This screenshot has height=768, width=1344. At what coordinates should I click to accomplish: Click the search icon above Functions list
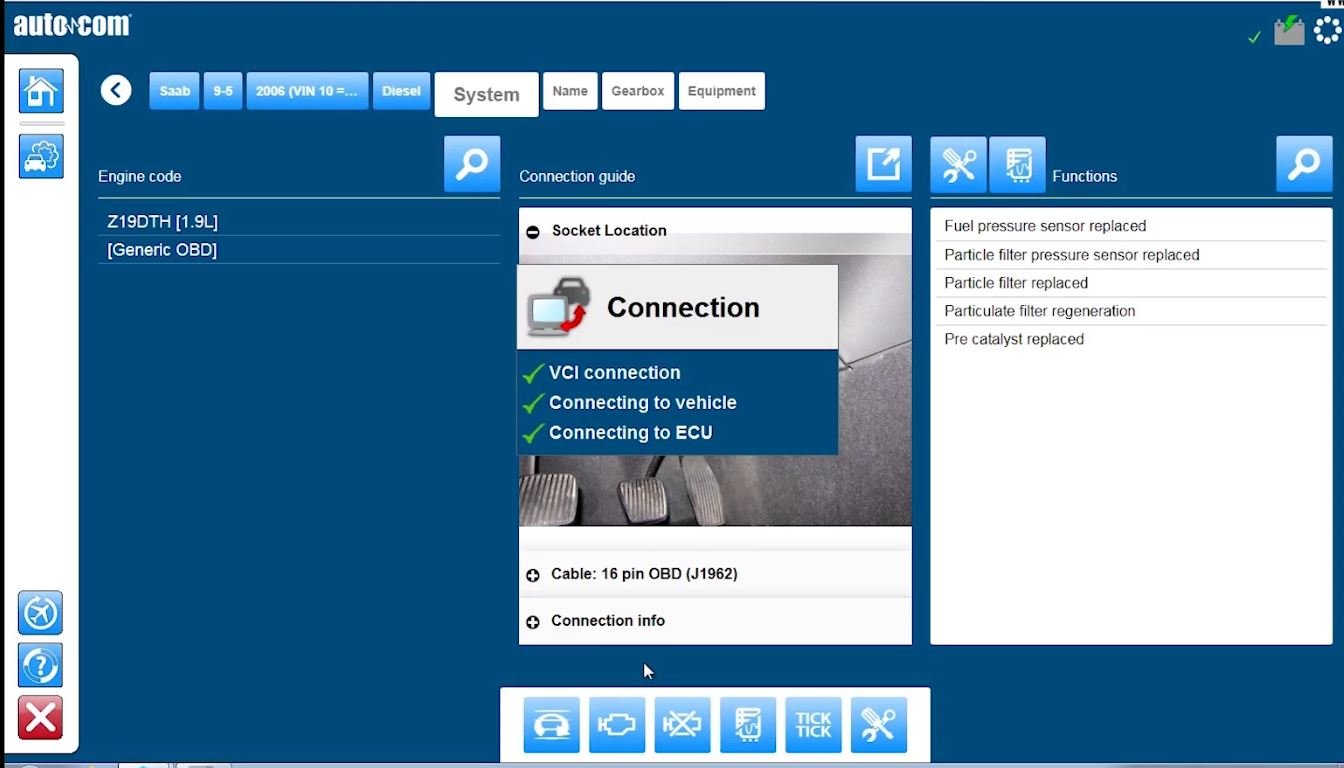click(x=1304, y=164)
